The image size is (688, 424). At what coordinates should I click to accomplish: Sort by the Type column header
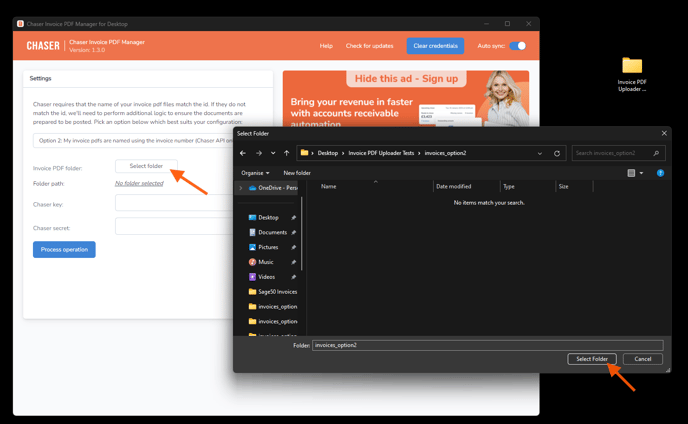click(509, 187)
